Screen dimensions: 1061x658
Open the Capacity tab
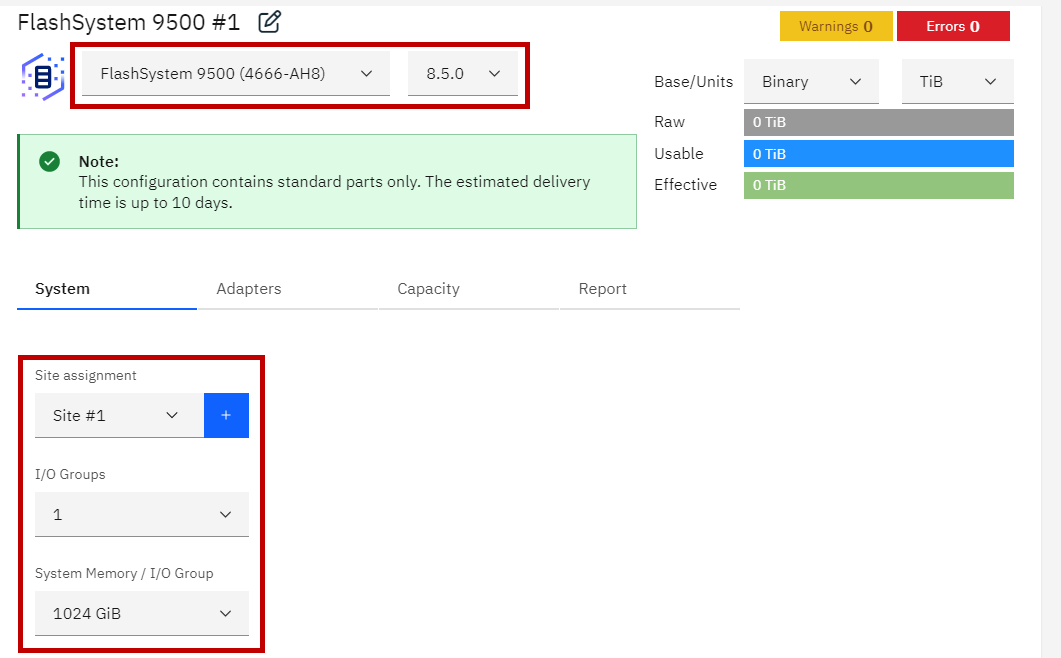click(469, 289)
